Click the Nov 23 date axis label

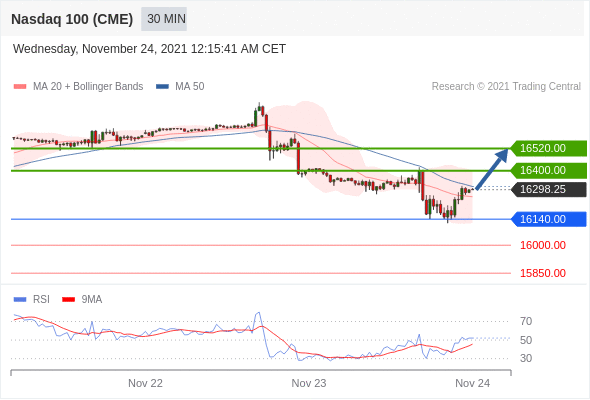tap(309, 383)
